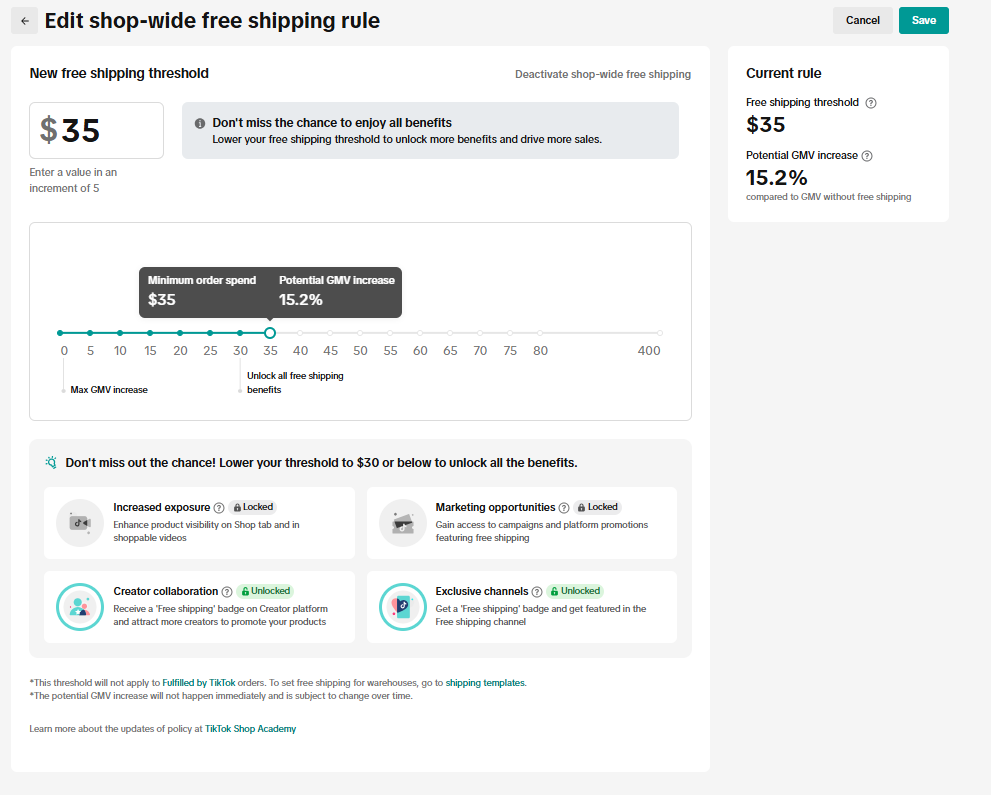This screenshot has height=795, width=991.
Task: Click help icon next to Increased exposure
Action: point(219,508)
